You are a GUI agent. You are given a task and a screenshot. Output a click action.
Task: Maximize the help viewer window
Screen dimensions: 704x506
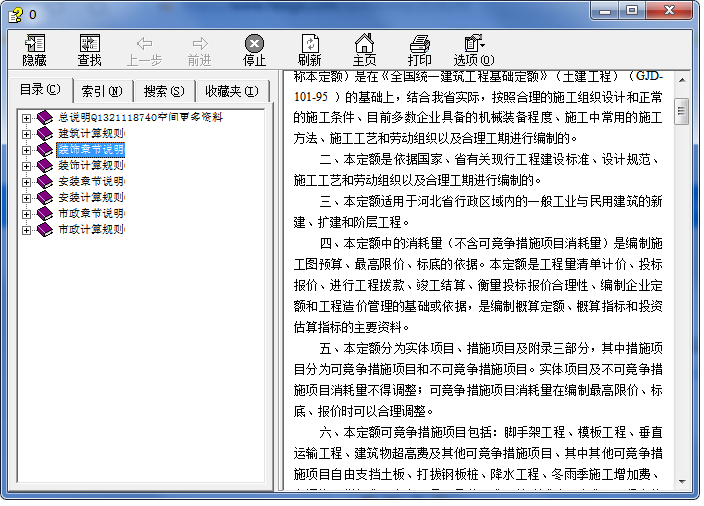(632, 10)
